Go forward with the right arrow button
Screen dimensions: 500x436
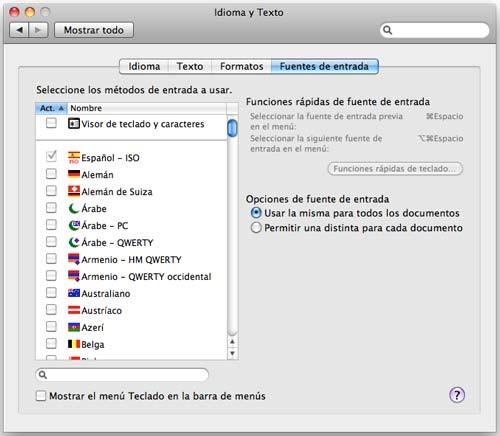coord(38,30)
